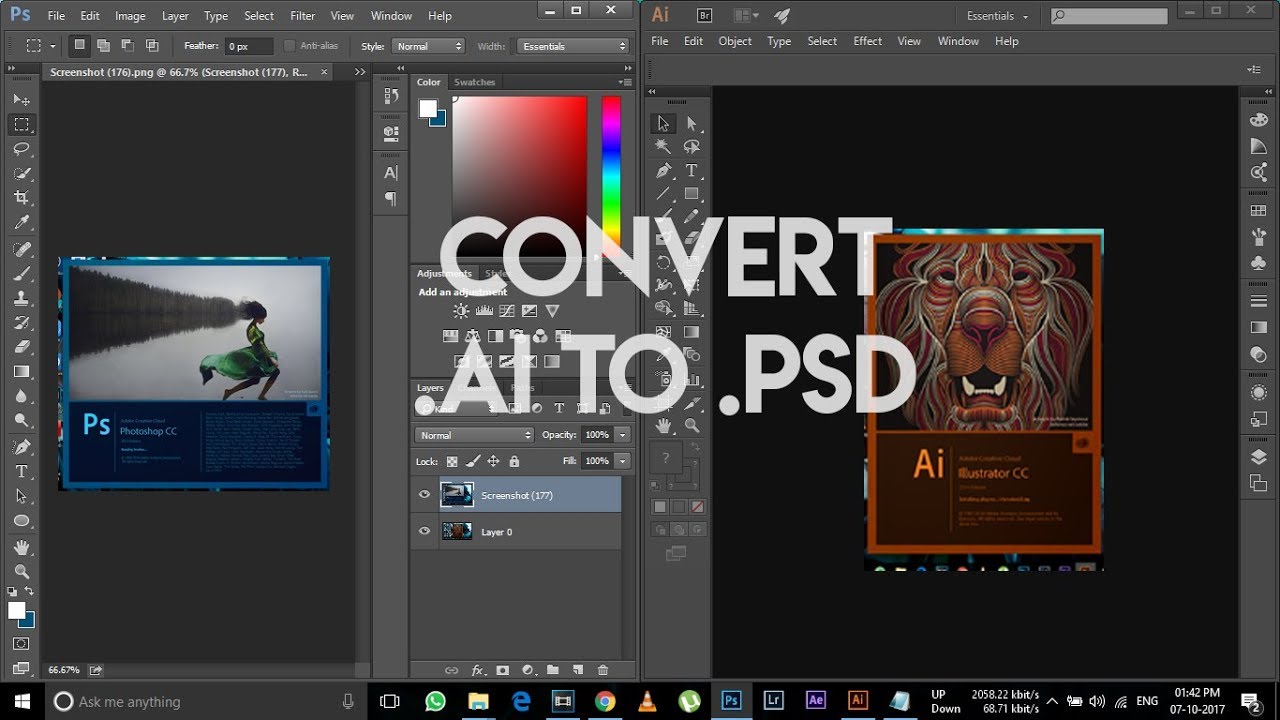Open Adobe Bridge from Illustrator bar

click(x=703, y=15)
